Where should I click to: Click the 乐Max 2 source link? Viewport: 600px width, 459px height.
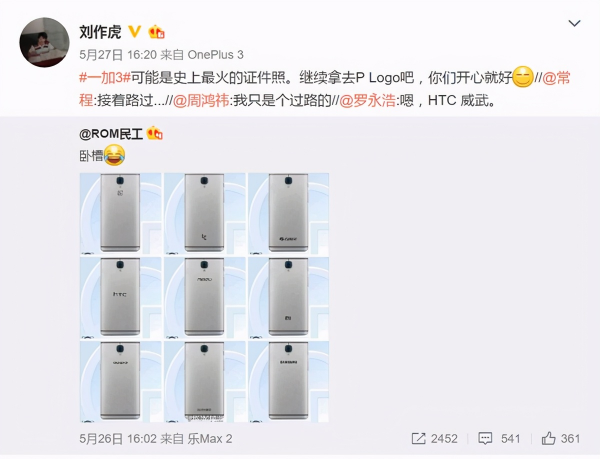[x=210, y=439]
